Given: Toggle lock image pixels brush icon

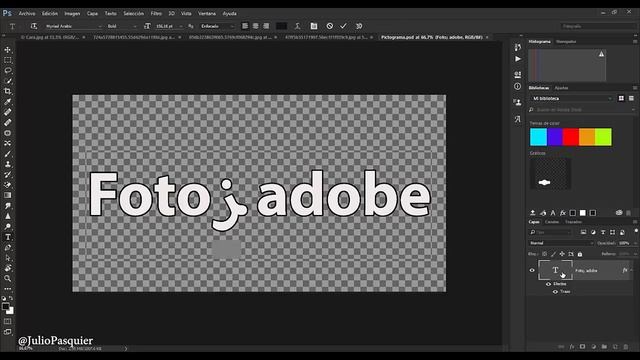Looking at the screenshot, I should click(553, 254).
